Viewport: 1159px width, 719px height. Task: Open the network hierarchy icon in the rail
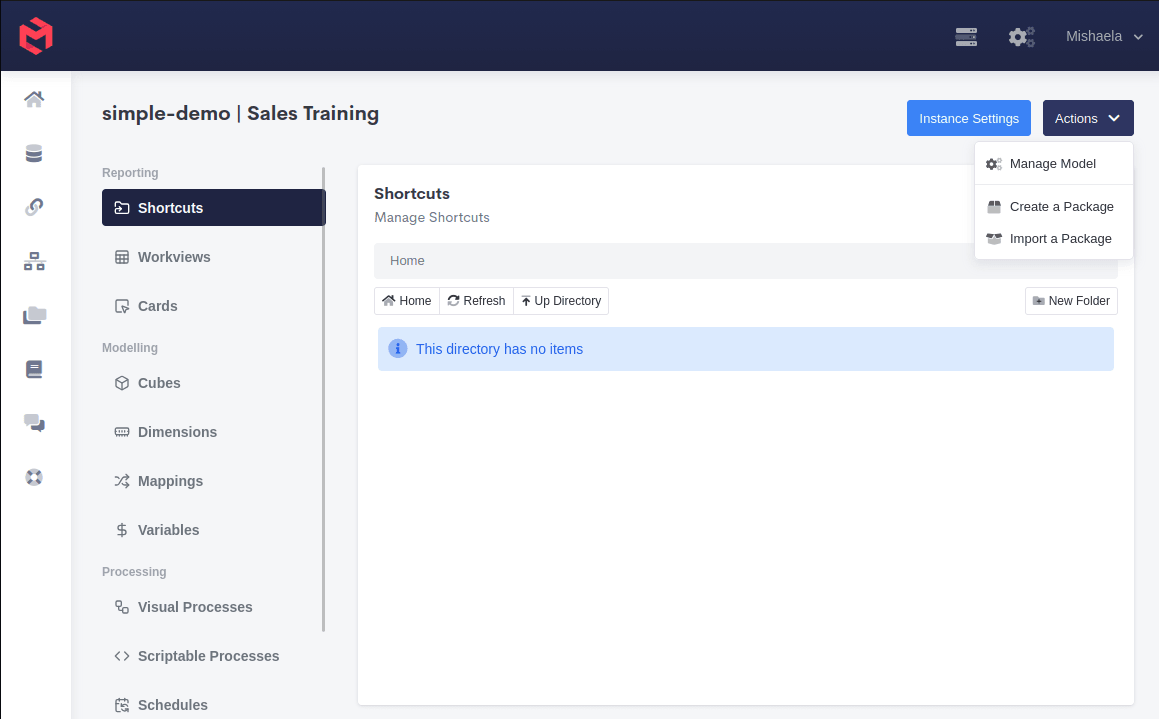pyautogui.click(x=34, y=261)
